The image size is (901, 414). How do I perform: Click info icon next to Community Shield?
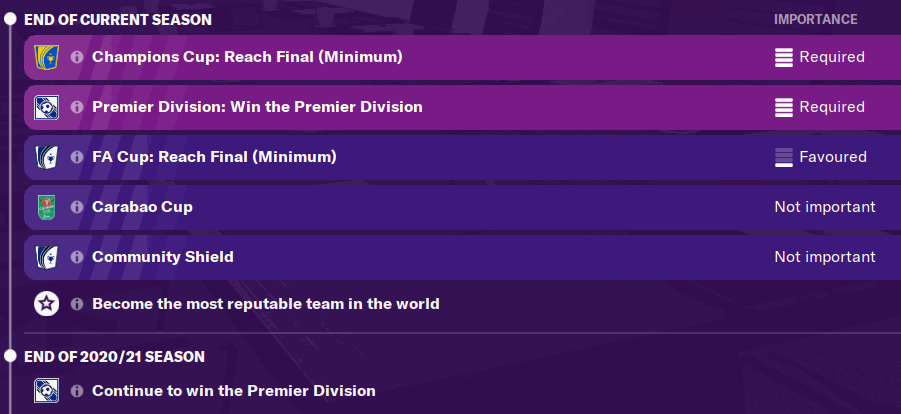77,257
